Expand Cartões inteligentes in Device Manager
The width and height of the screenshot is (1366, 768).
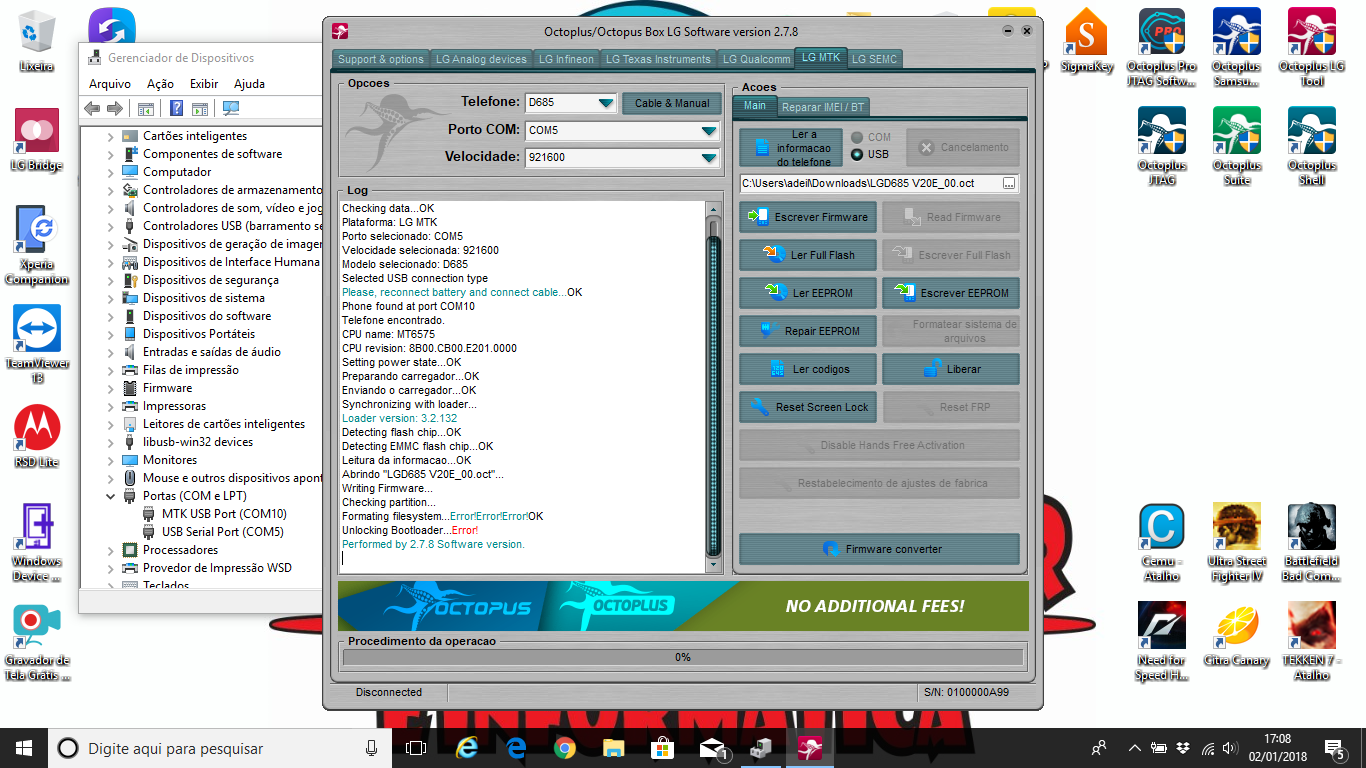[x=111, y=136]
